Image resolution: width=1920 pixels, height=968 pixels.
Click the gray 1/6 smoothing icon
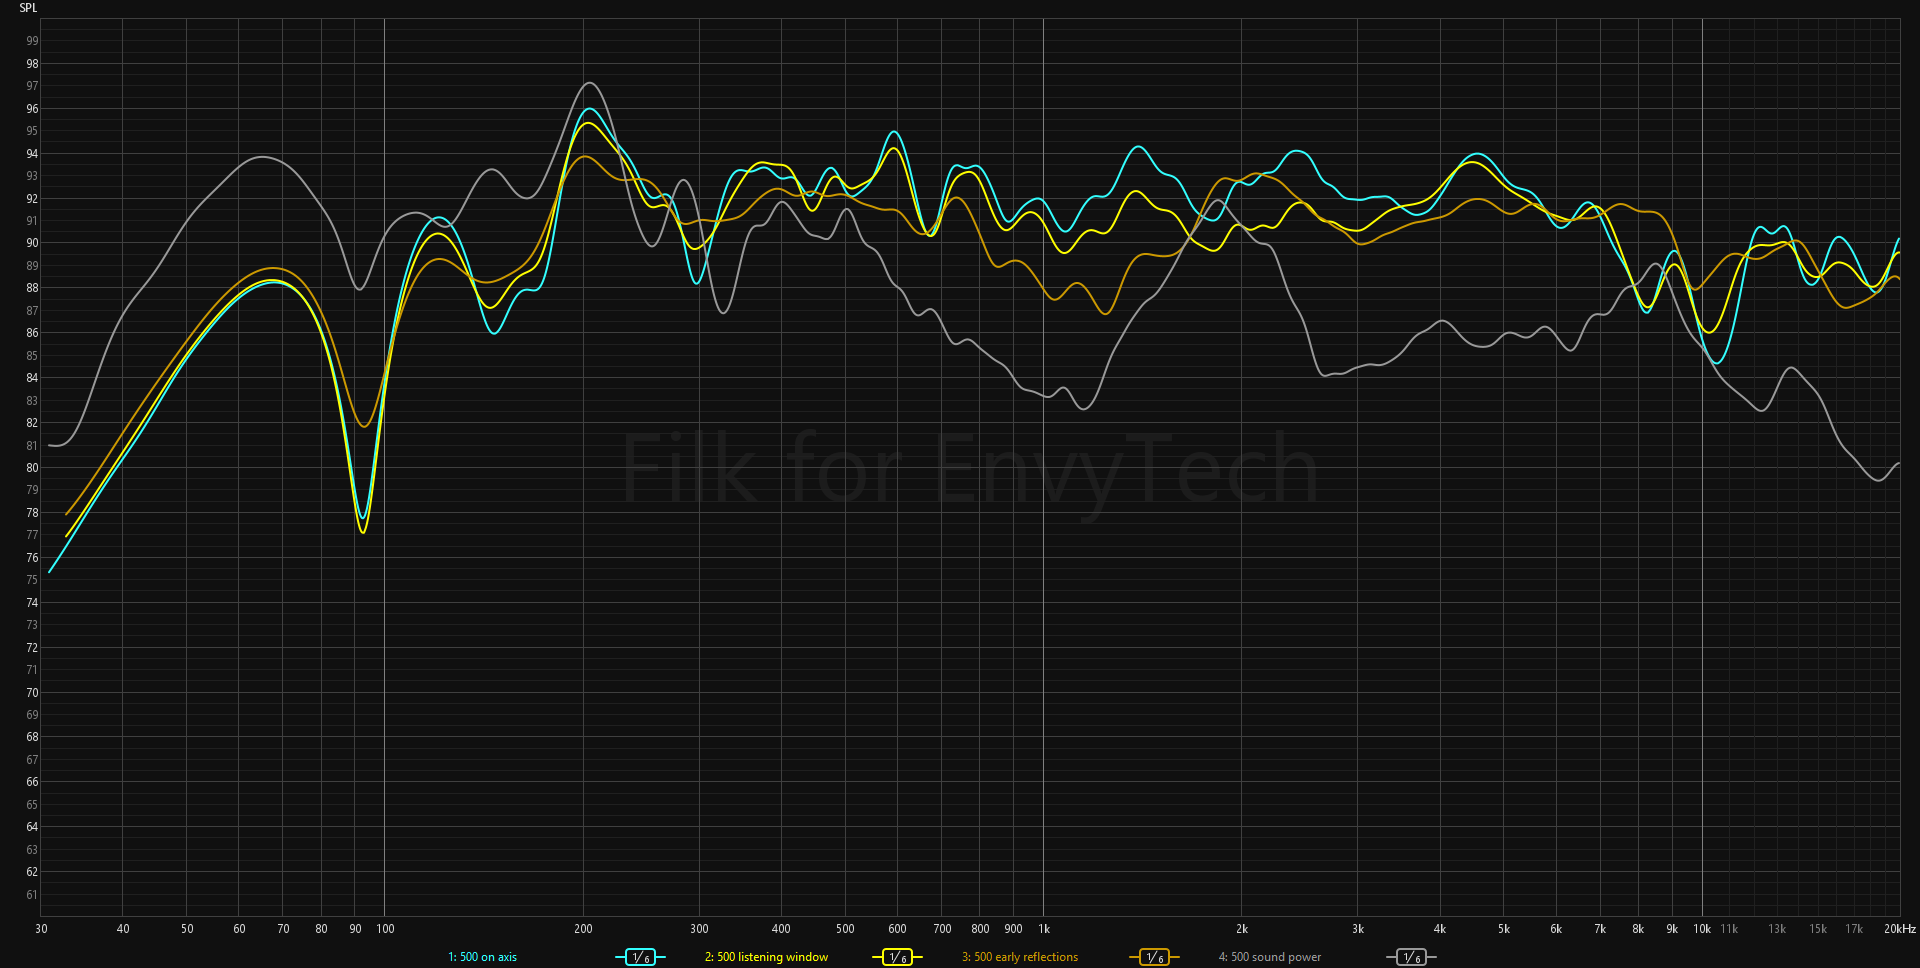coord(1411,957)
